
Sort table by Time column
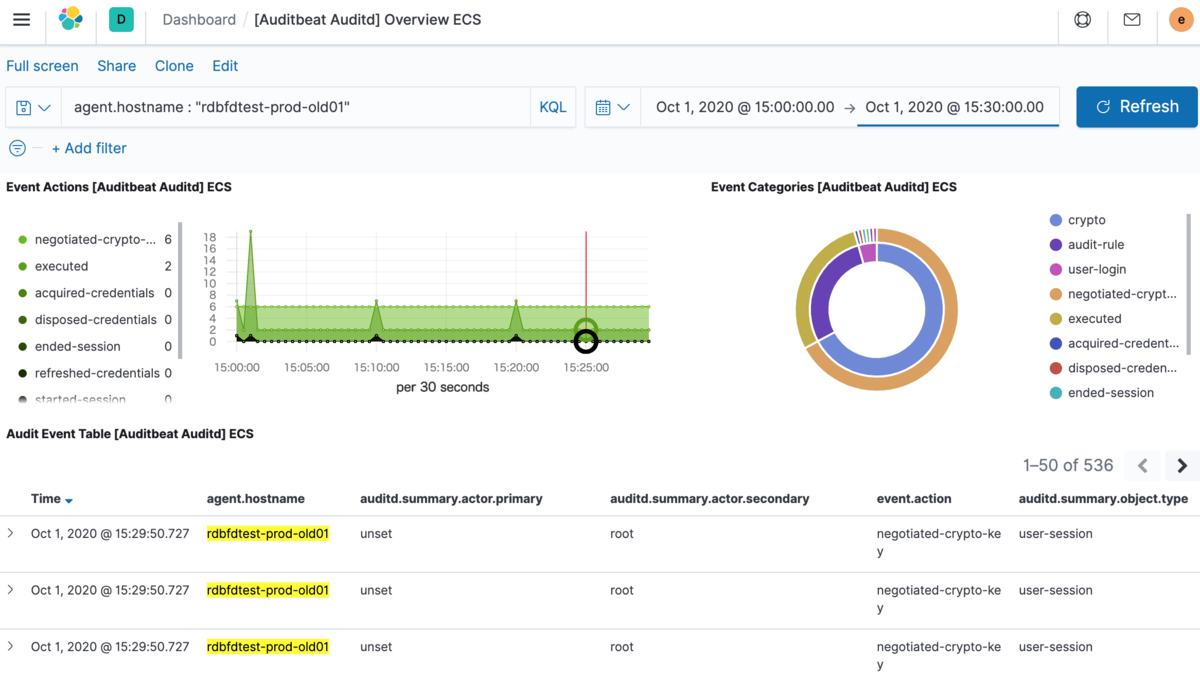click(52, 498)
